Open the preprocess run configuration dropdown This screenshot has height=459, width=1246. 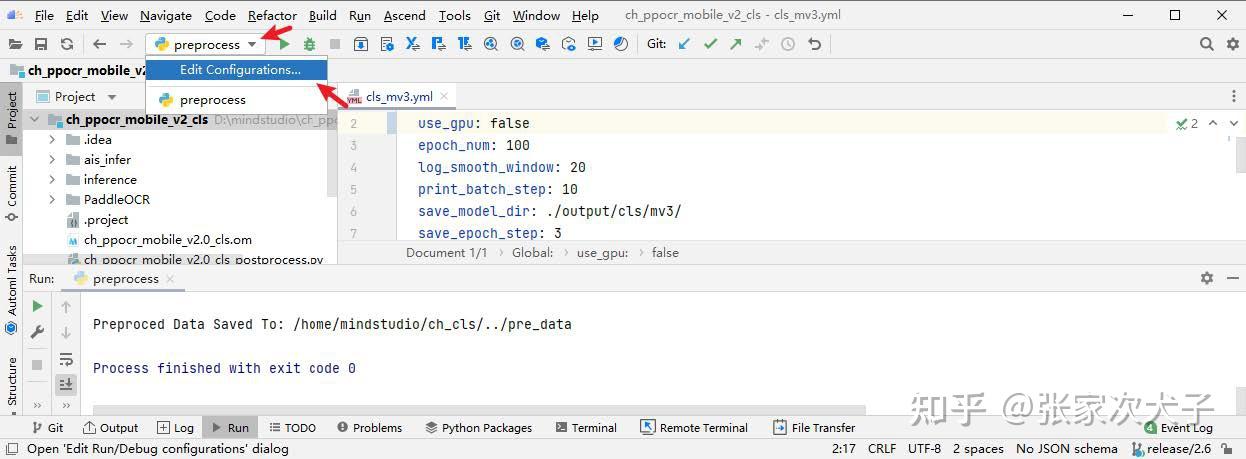(x=205, y=44)
